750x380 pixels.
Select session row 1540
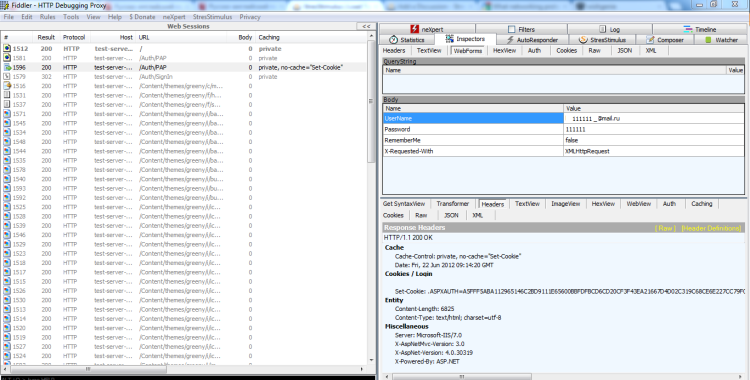184,179
